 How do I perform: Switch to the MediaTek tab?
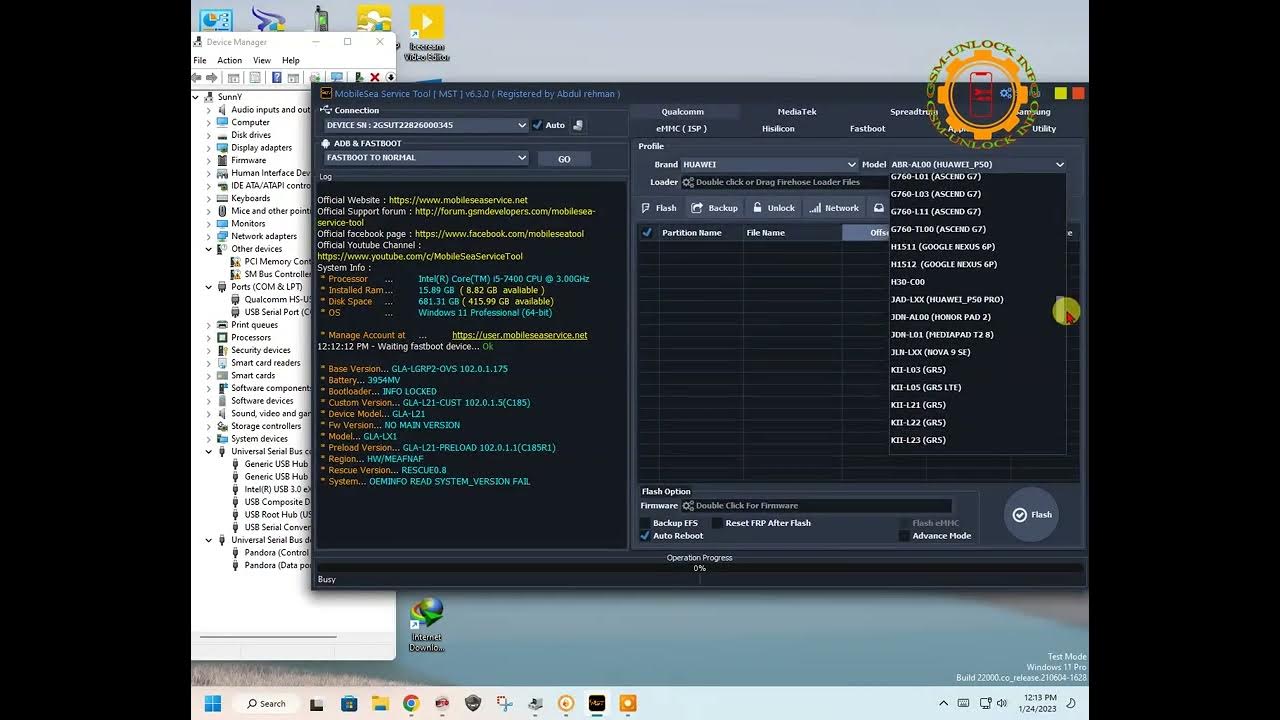[x=797, y=112]
